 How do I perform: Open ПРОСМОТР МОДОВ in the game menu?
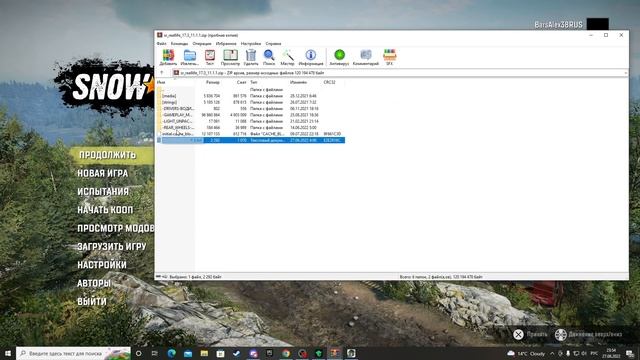(x=116, y=228)
